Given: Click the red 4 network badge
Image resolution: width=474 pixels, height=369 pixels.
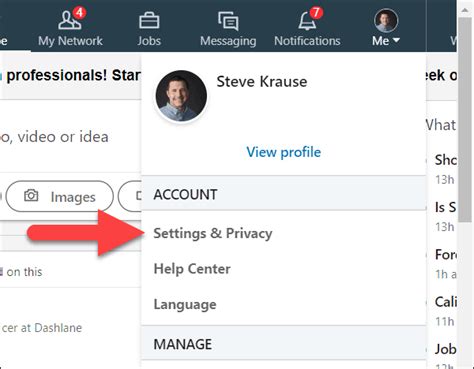Looking at the screenshot, I should pos(79,13).
